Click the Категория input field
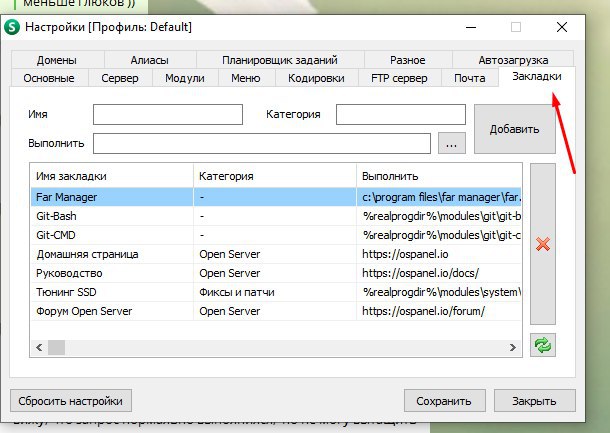The image size is (610, 433). 401,114
